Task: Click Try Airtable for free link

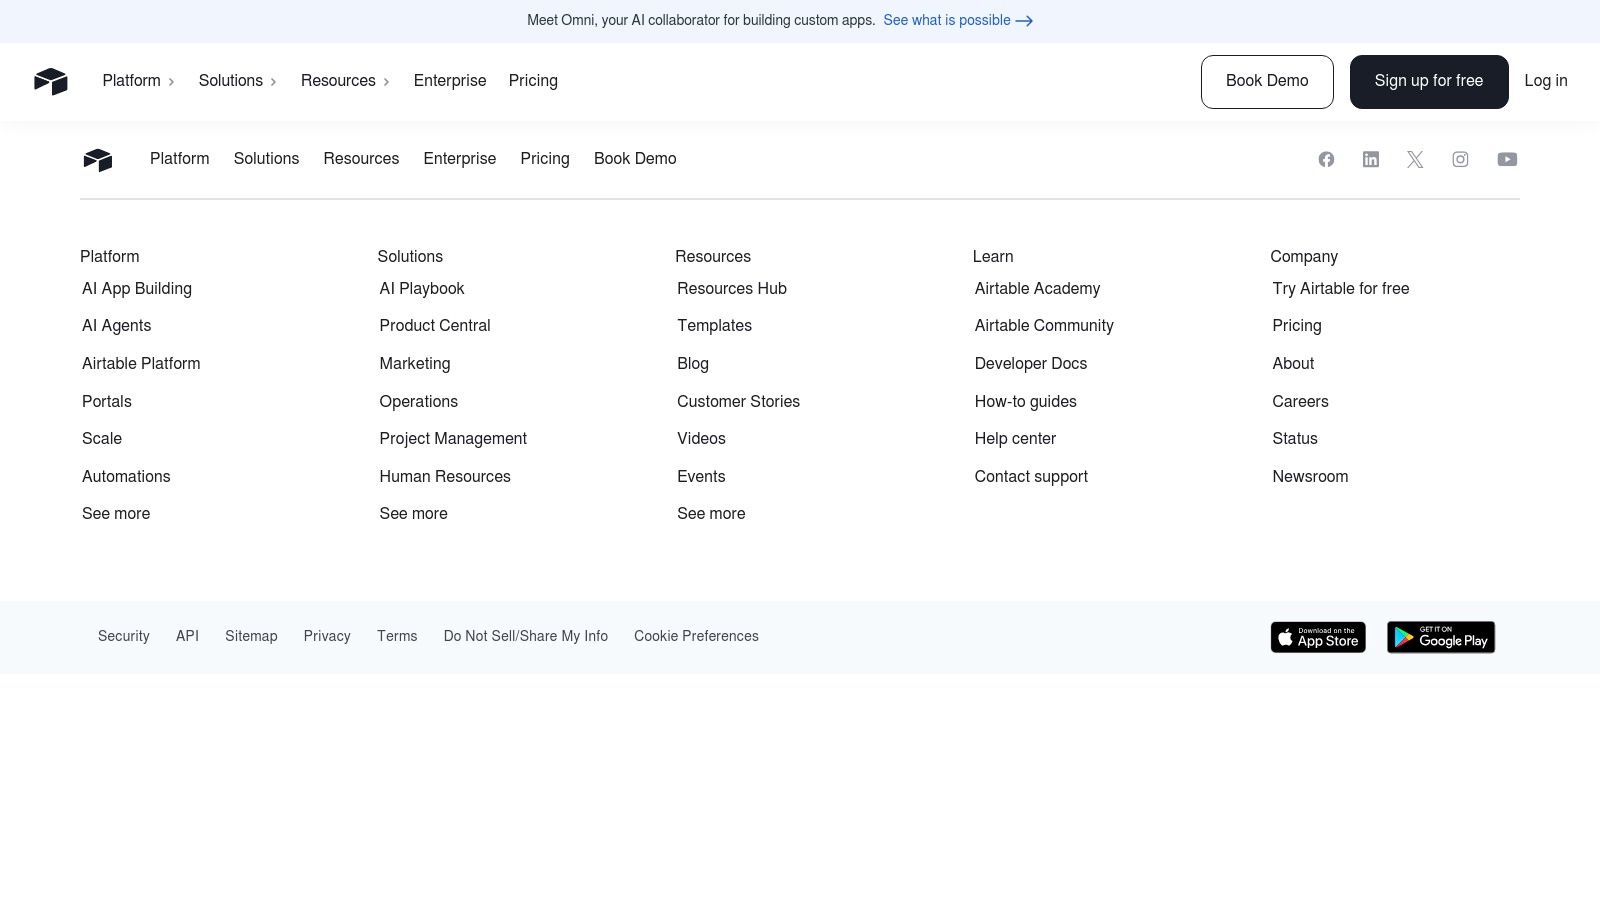Action: (x=1341, y=289)
